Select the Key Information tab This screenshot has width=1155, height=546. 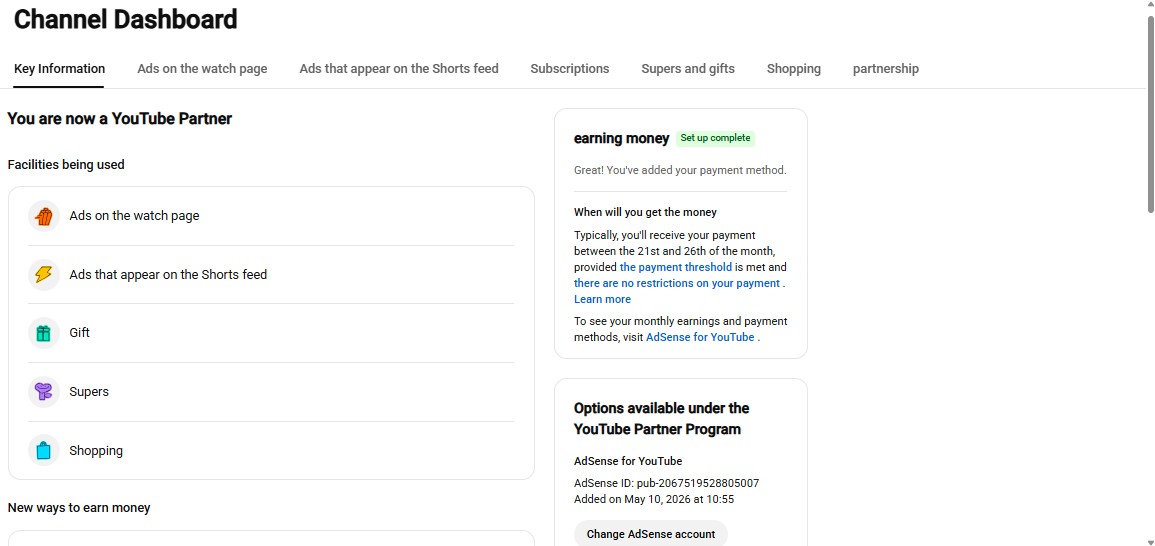[x=59, y=69]
